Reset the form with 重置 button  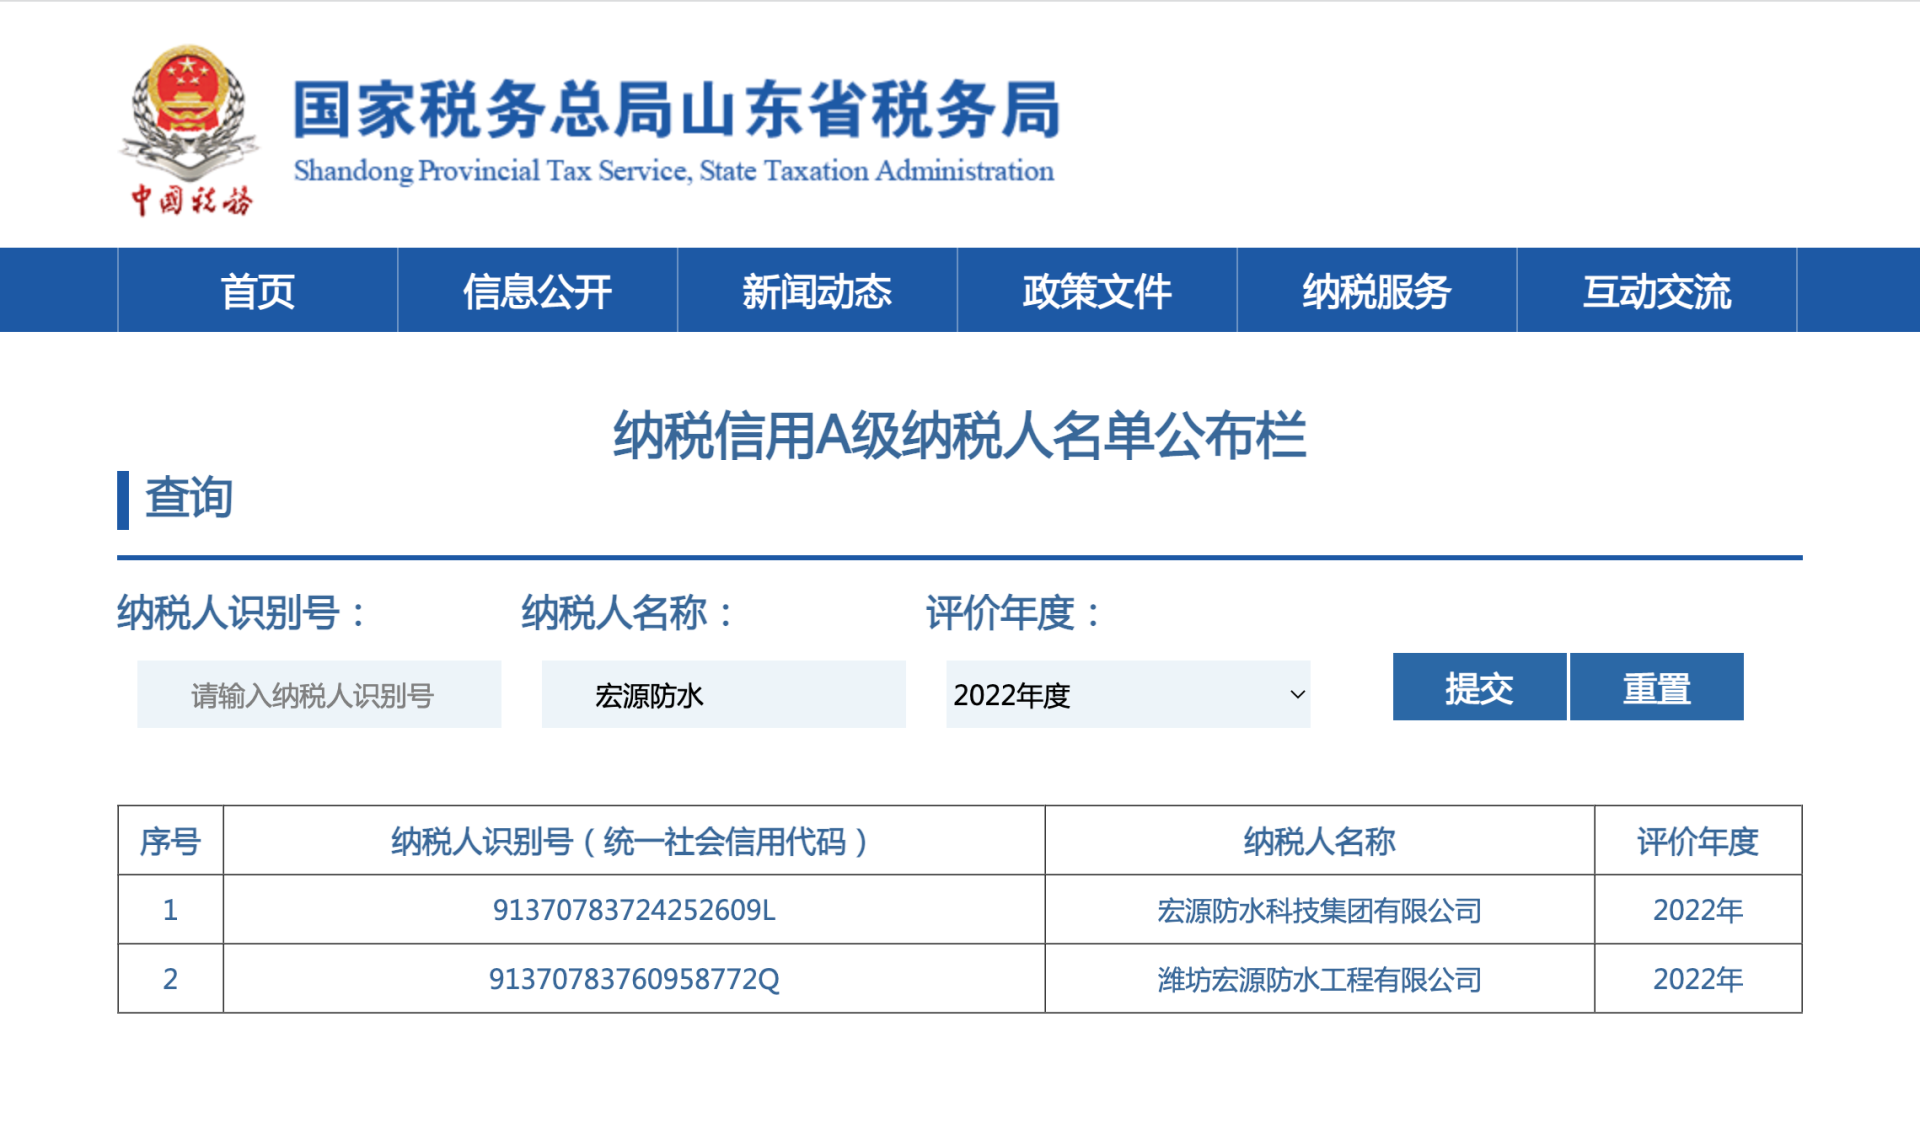1657,687
